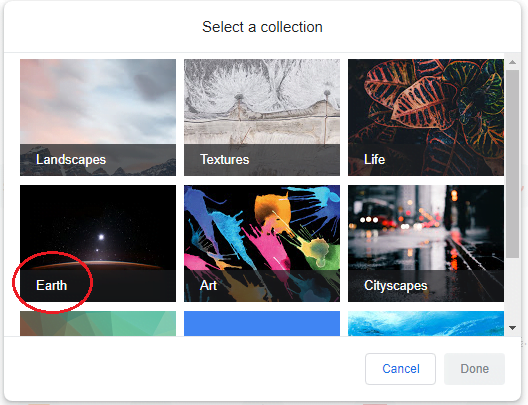
Task: Click the green geometric collection thumbnail
Action: coord(98,323)
